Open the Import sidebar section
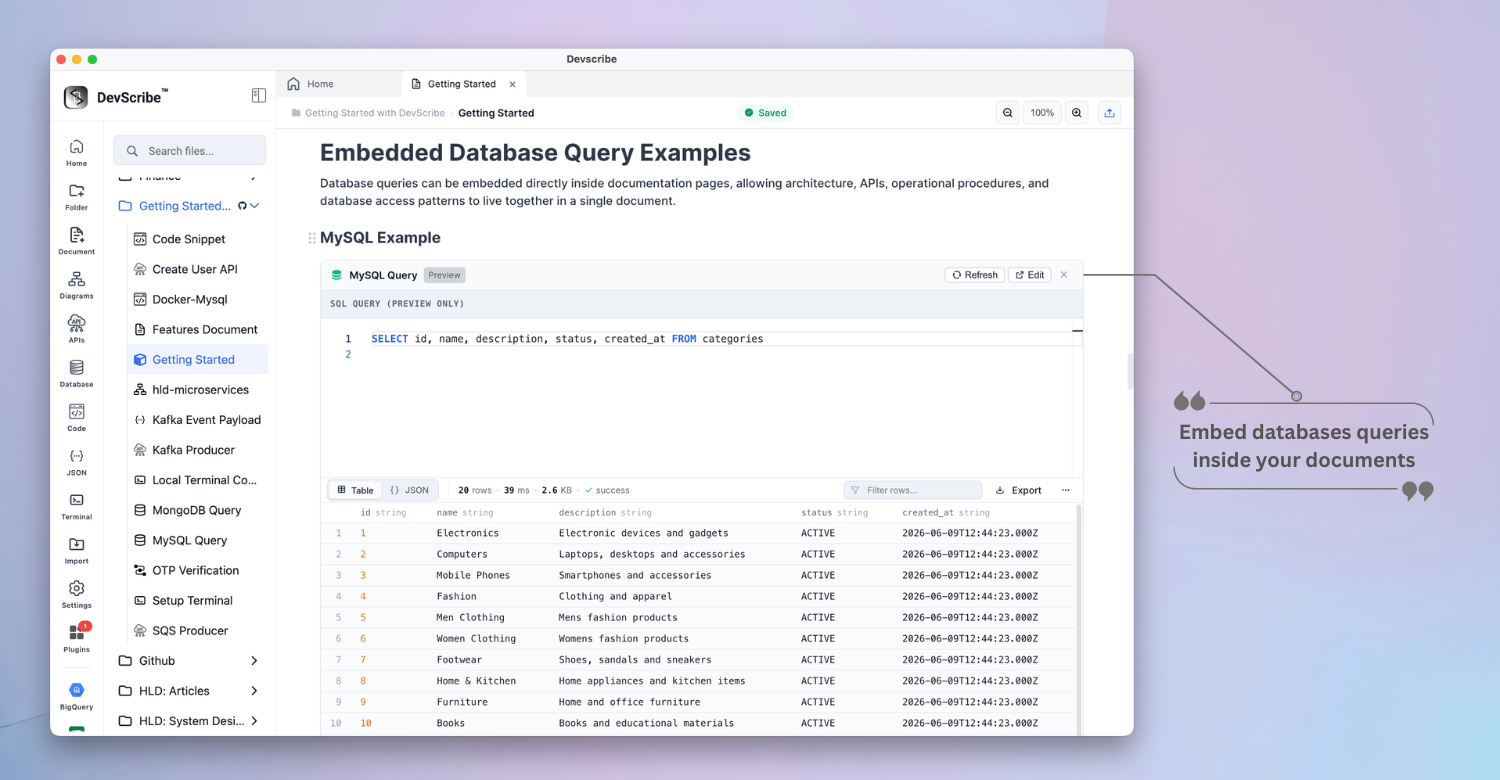The height and width of the screenshot is (780, 1500). tap(76, 549)
